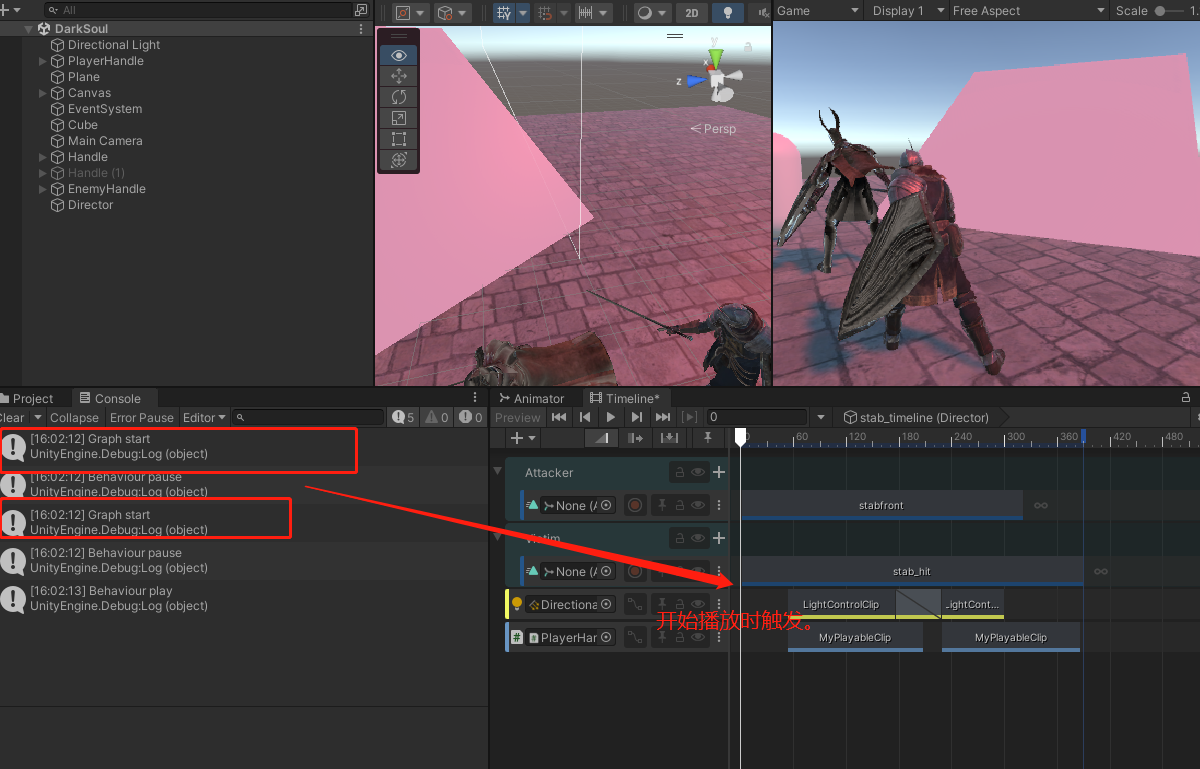Mute the Directional Light track eye icon
Viewport: 1200px width, 769px height.
698,604
